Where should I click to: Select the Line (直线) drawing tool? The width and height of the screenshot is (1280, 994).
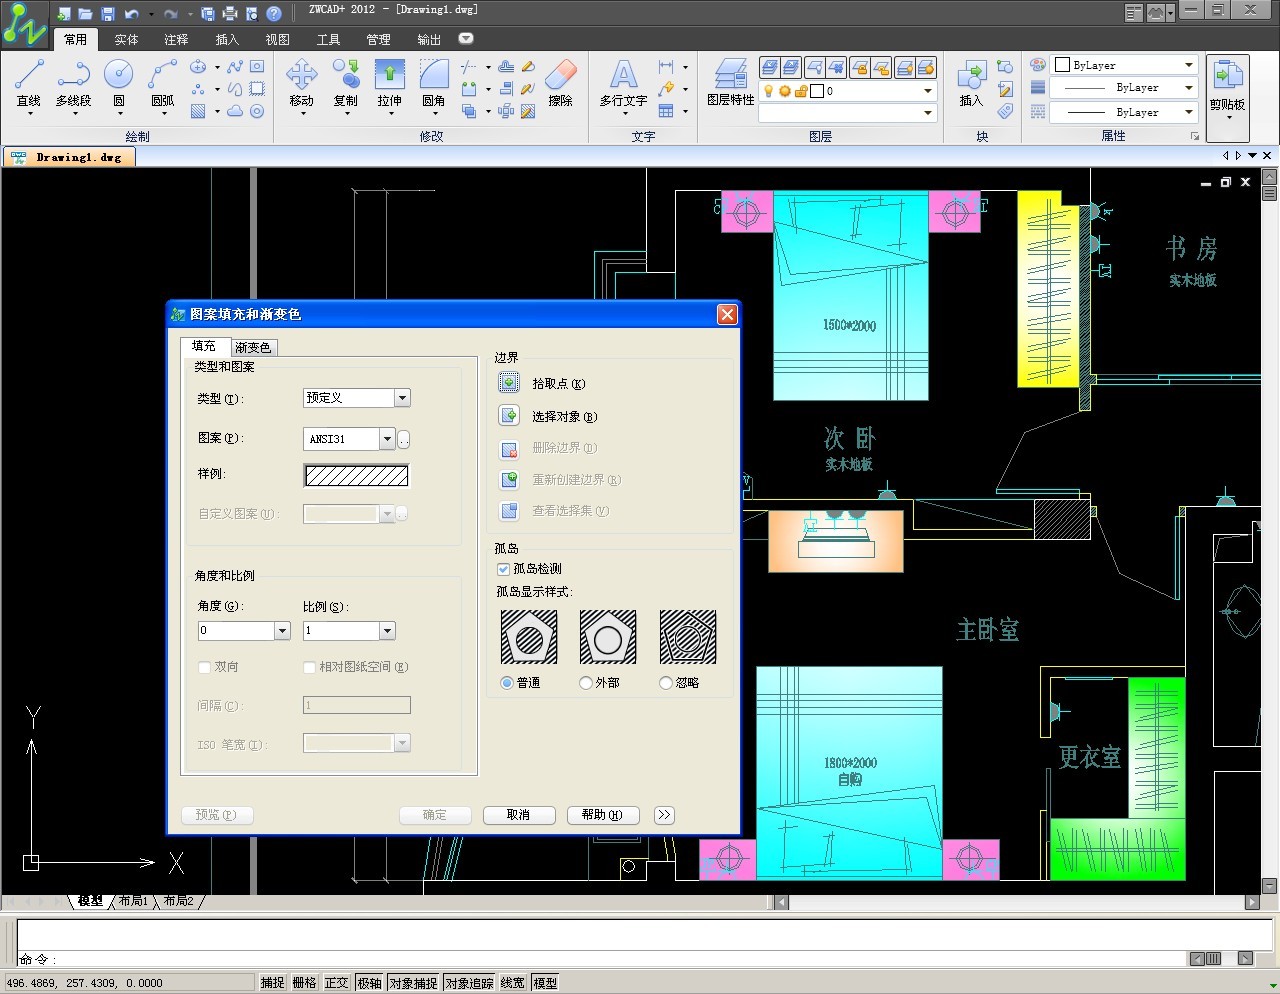[x=29, y=76]
